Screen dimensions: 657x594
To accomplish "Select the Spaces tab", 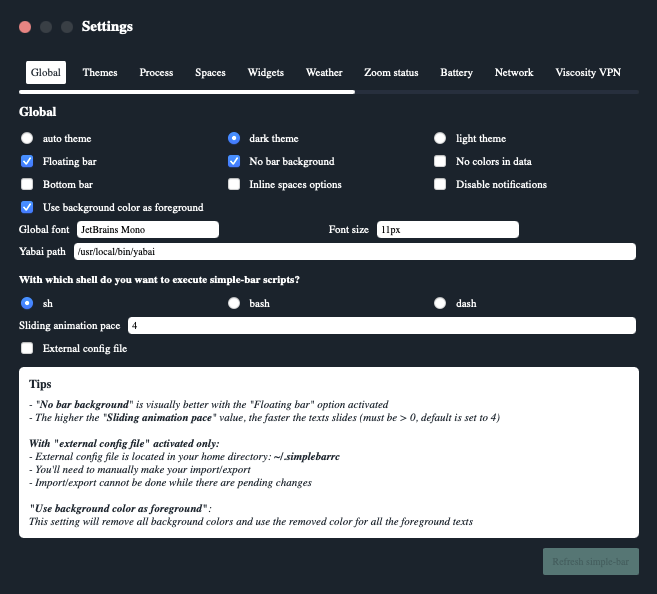I will (210, 72).
